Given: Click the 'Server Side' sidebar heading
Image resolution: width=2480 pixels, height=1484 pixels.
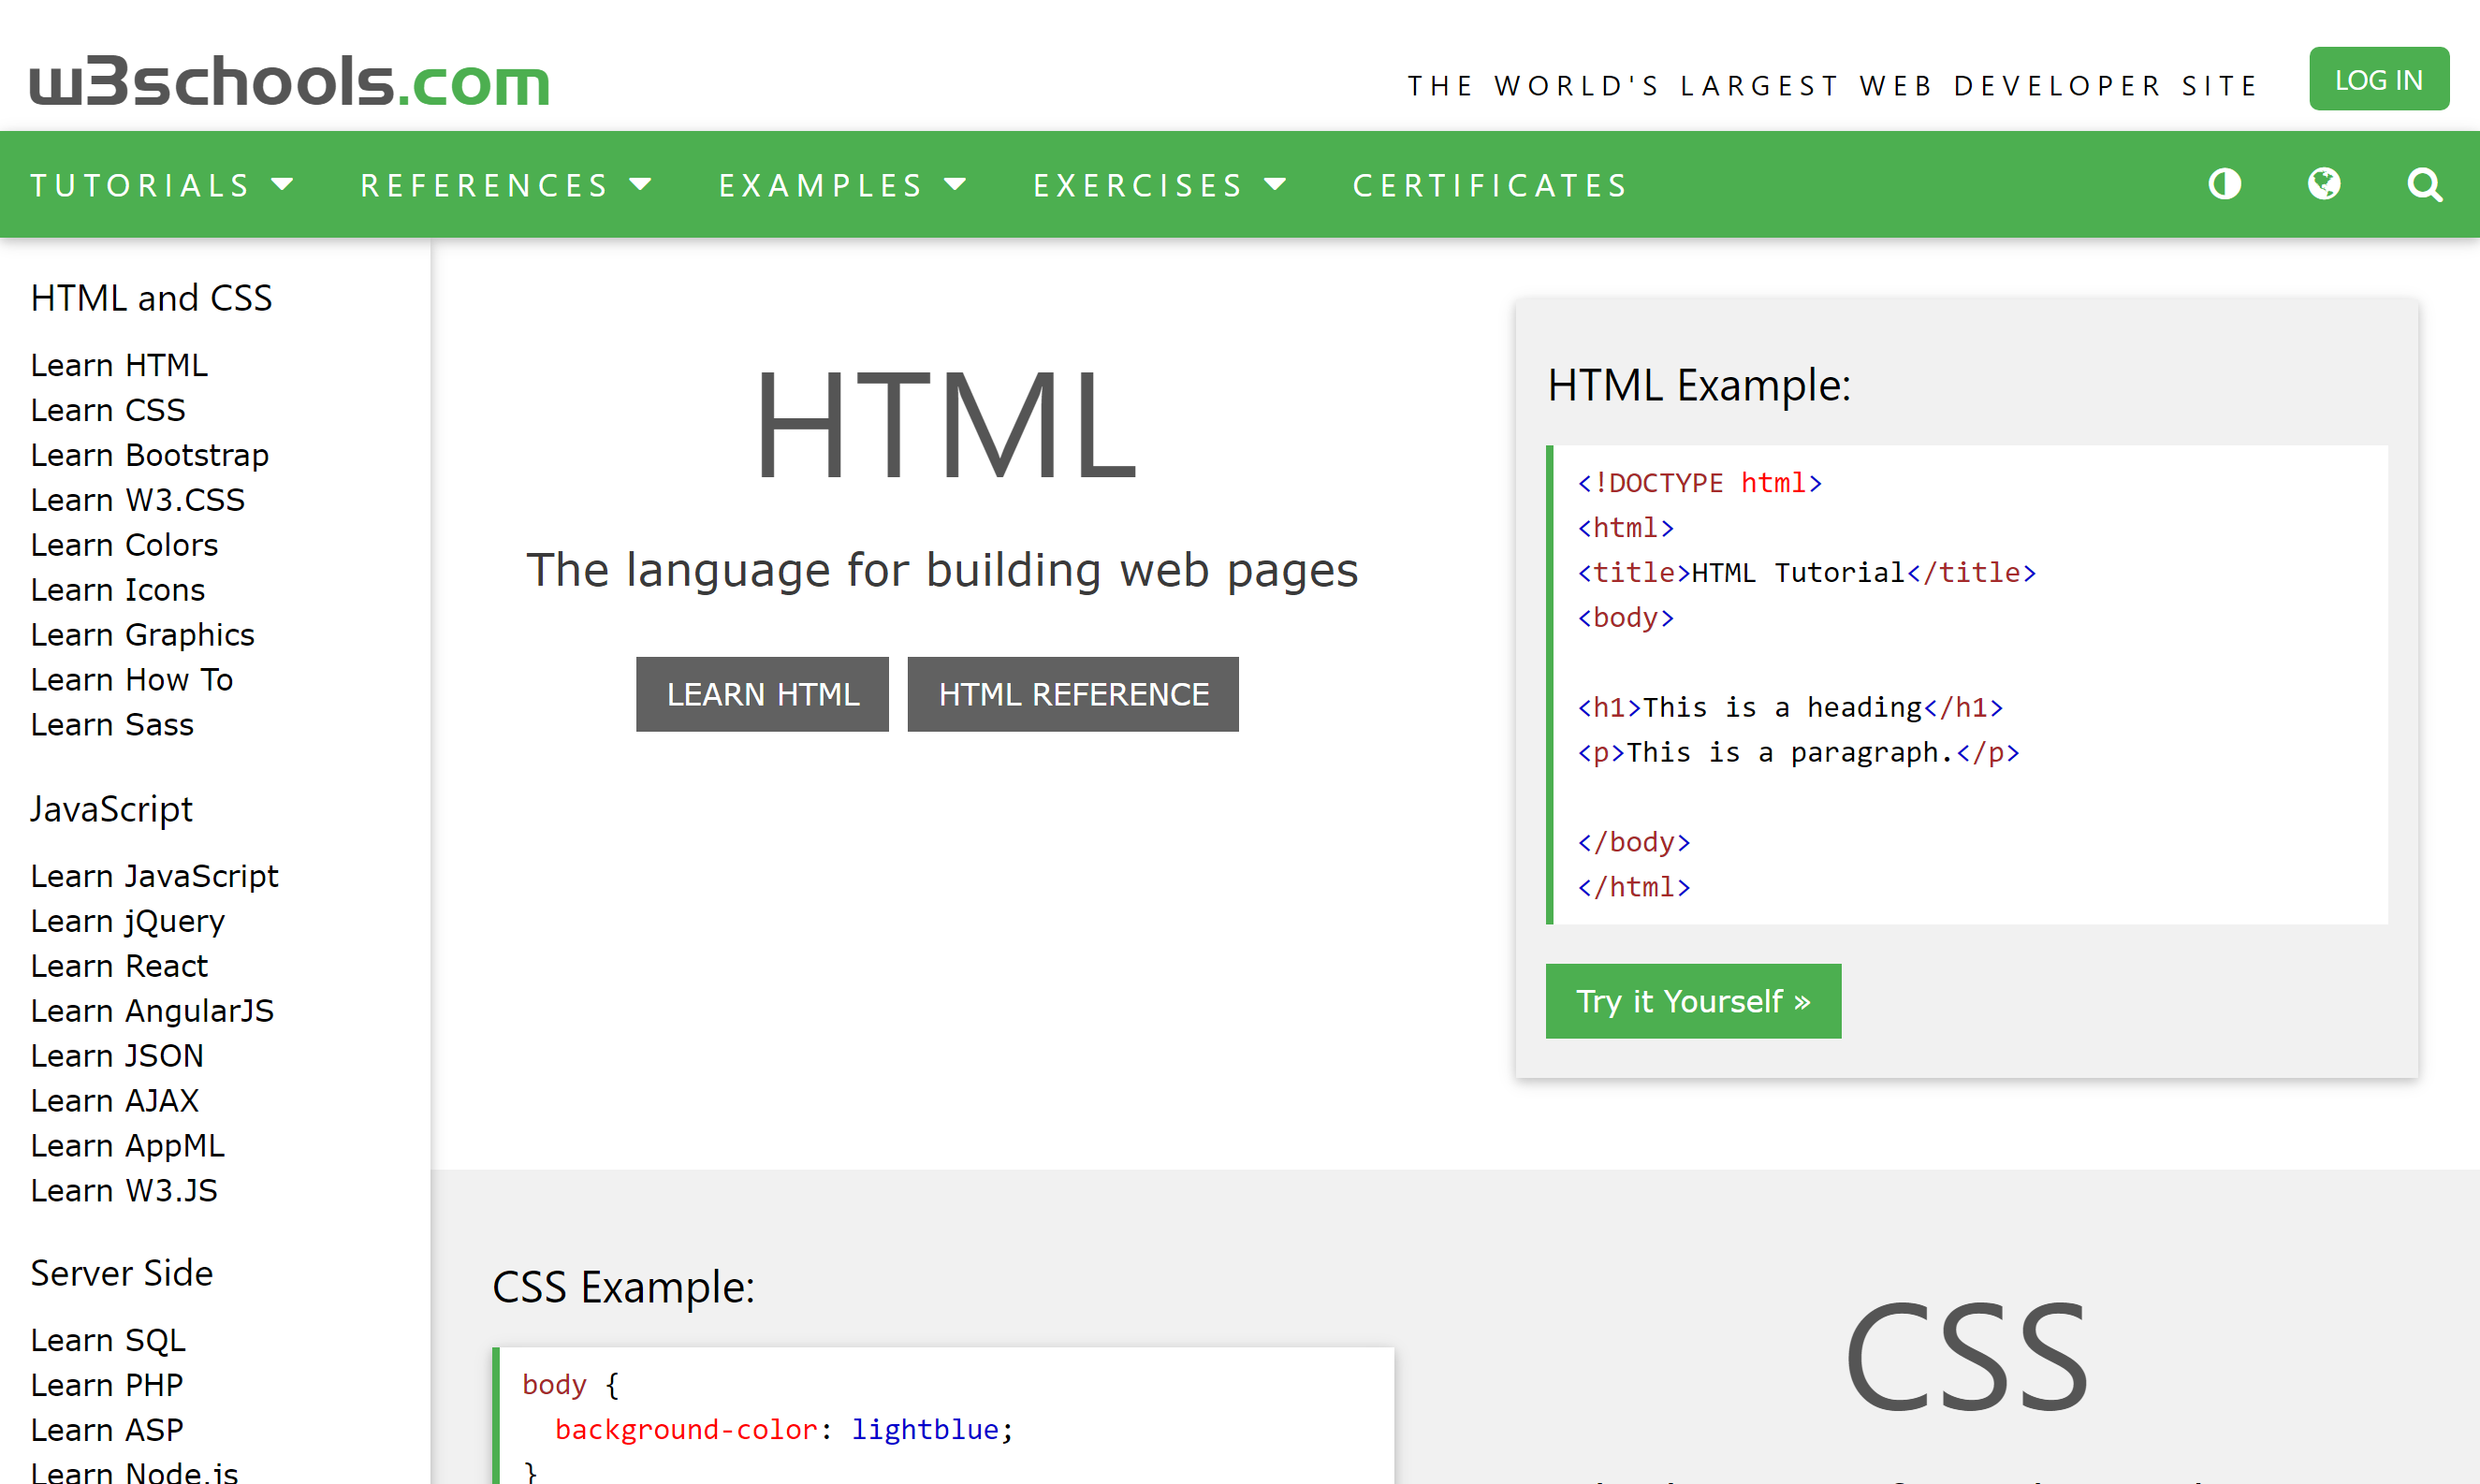Looking at the screenshot, I should [x=122, y=1273].
